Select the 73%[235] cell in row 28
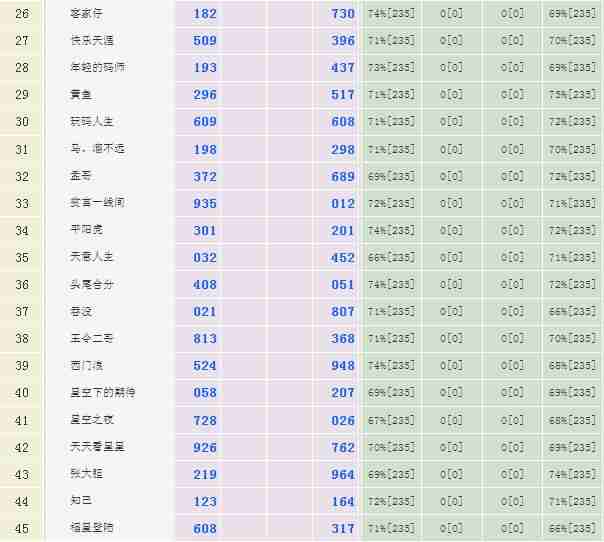 click(391, 68)
